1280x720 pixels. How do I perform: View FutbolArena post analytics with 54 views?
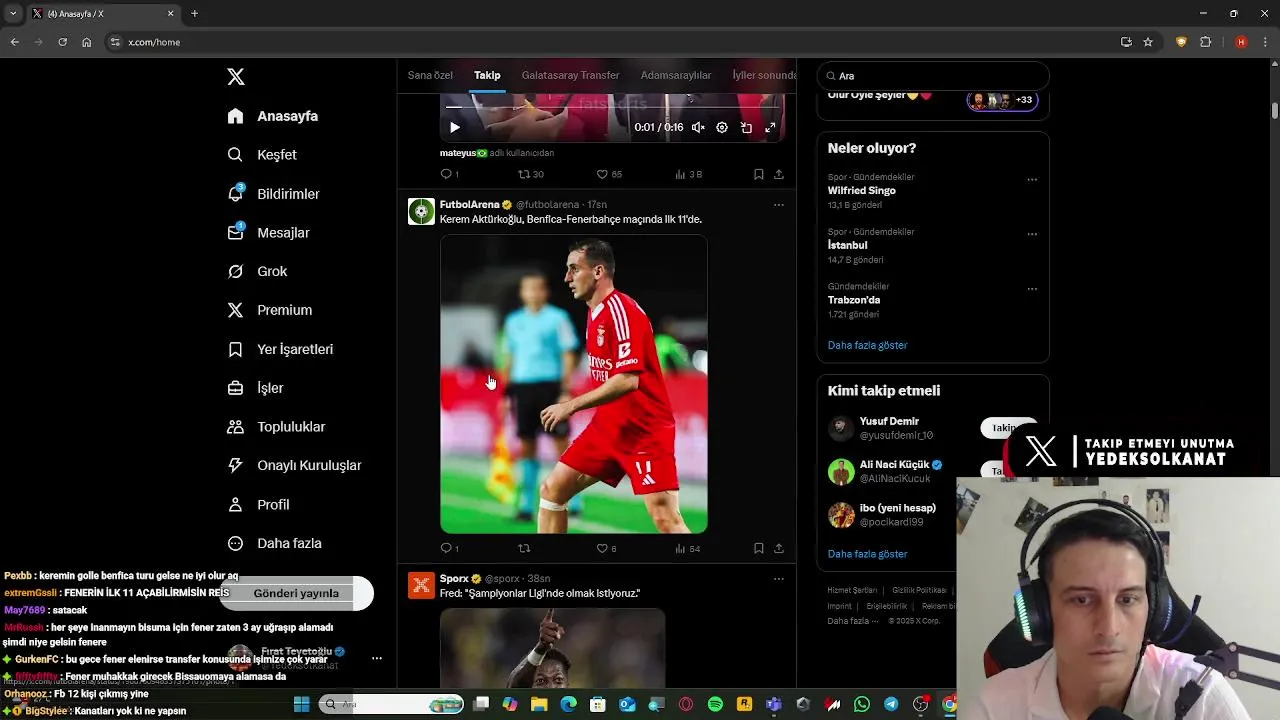click(688, 548)
